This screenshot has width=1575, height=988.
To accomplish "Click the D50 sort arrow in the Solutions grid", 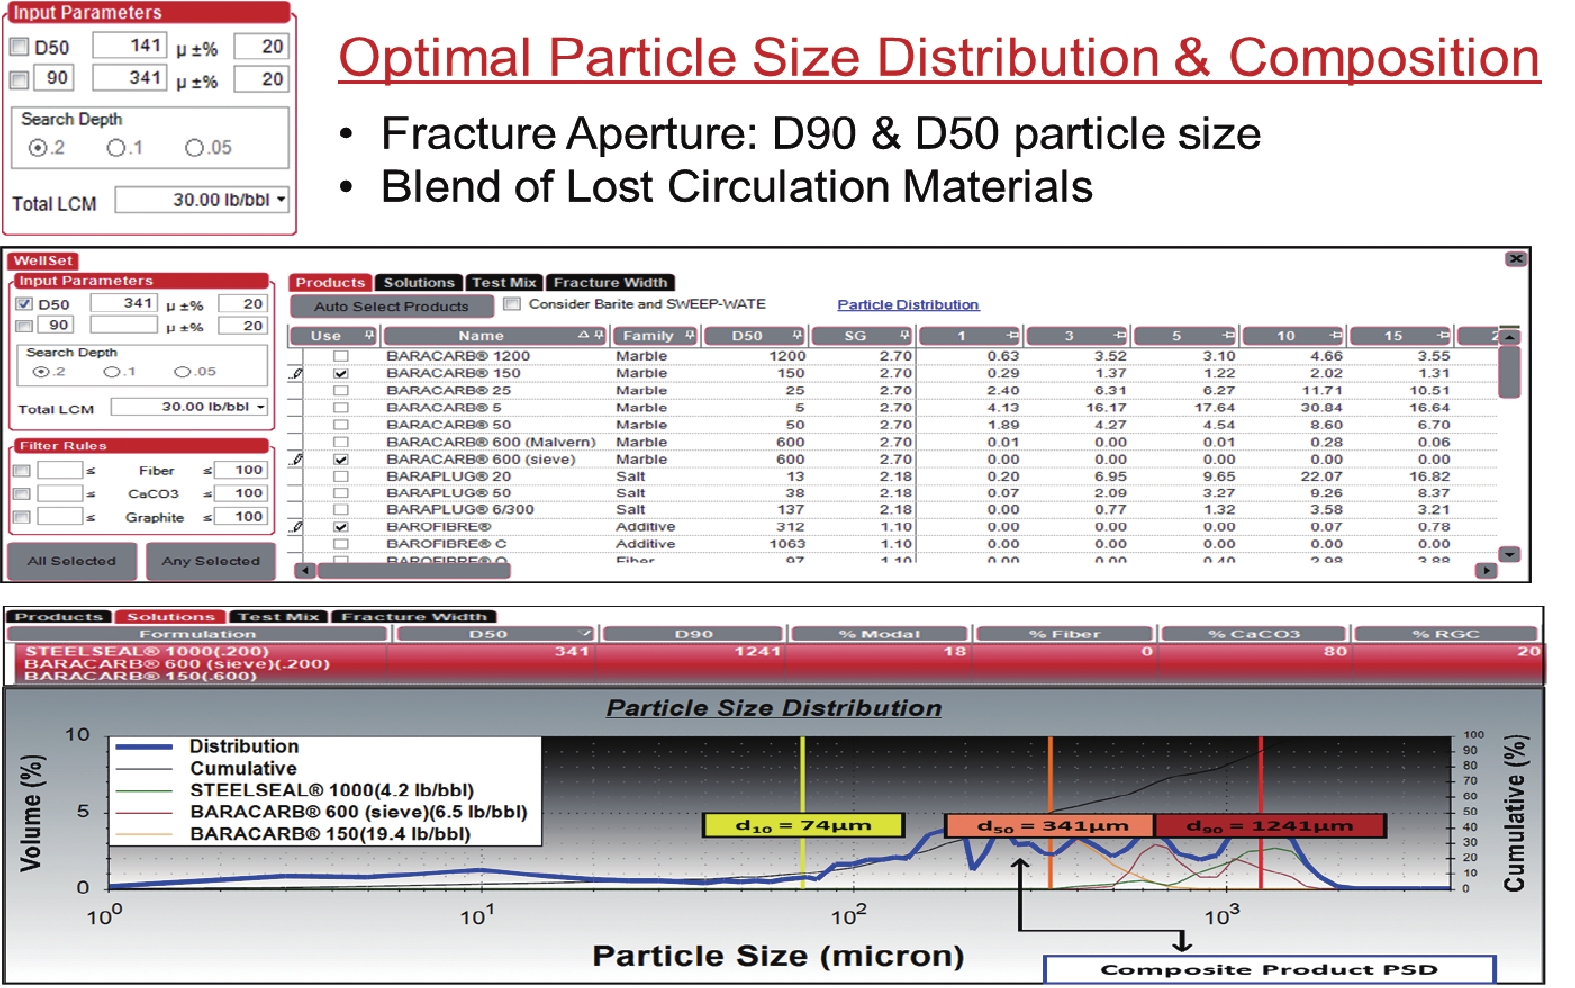I will 585,633.
